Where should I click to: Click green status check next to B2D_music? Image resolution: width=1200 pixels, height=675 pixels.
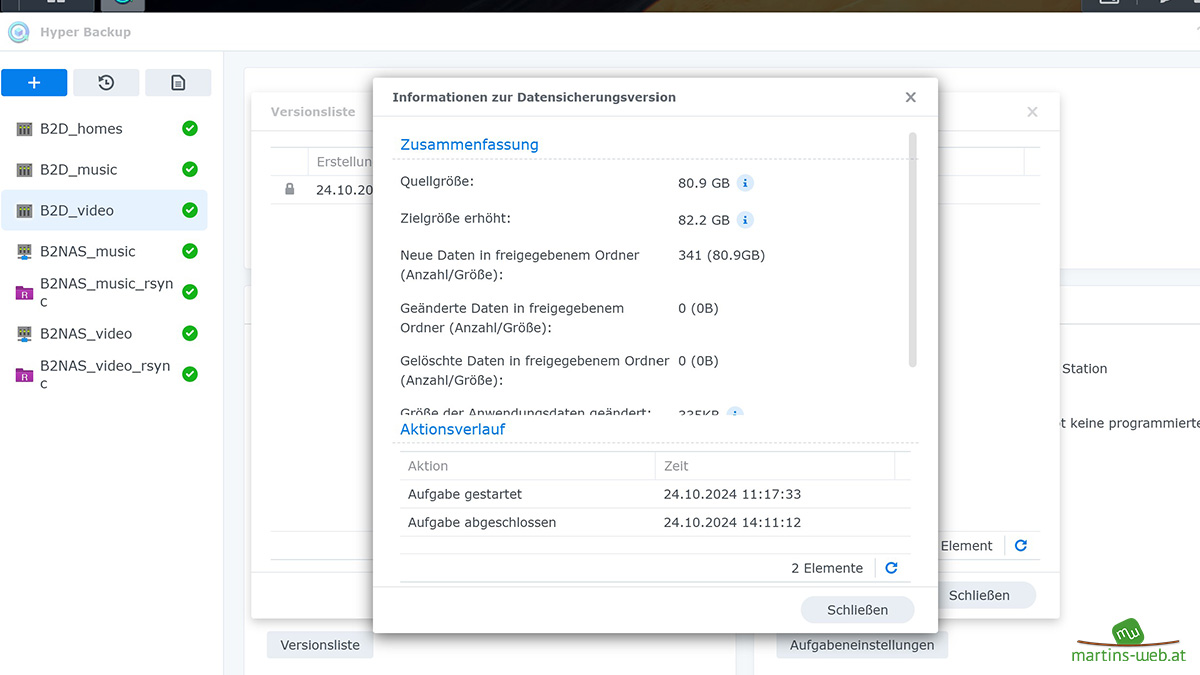190,170
